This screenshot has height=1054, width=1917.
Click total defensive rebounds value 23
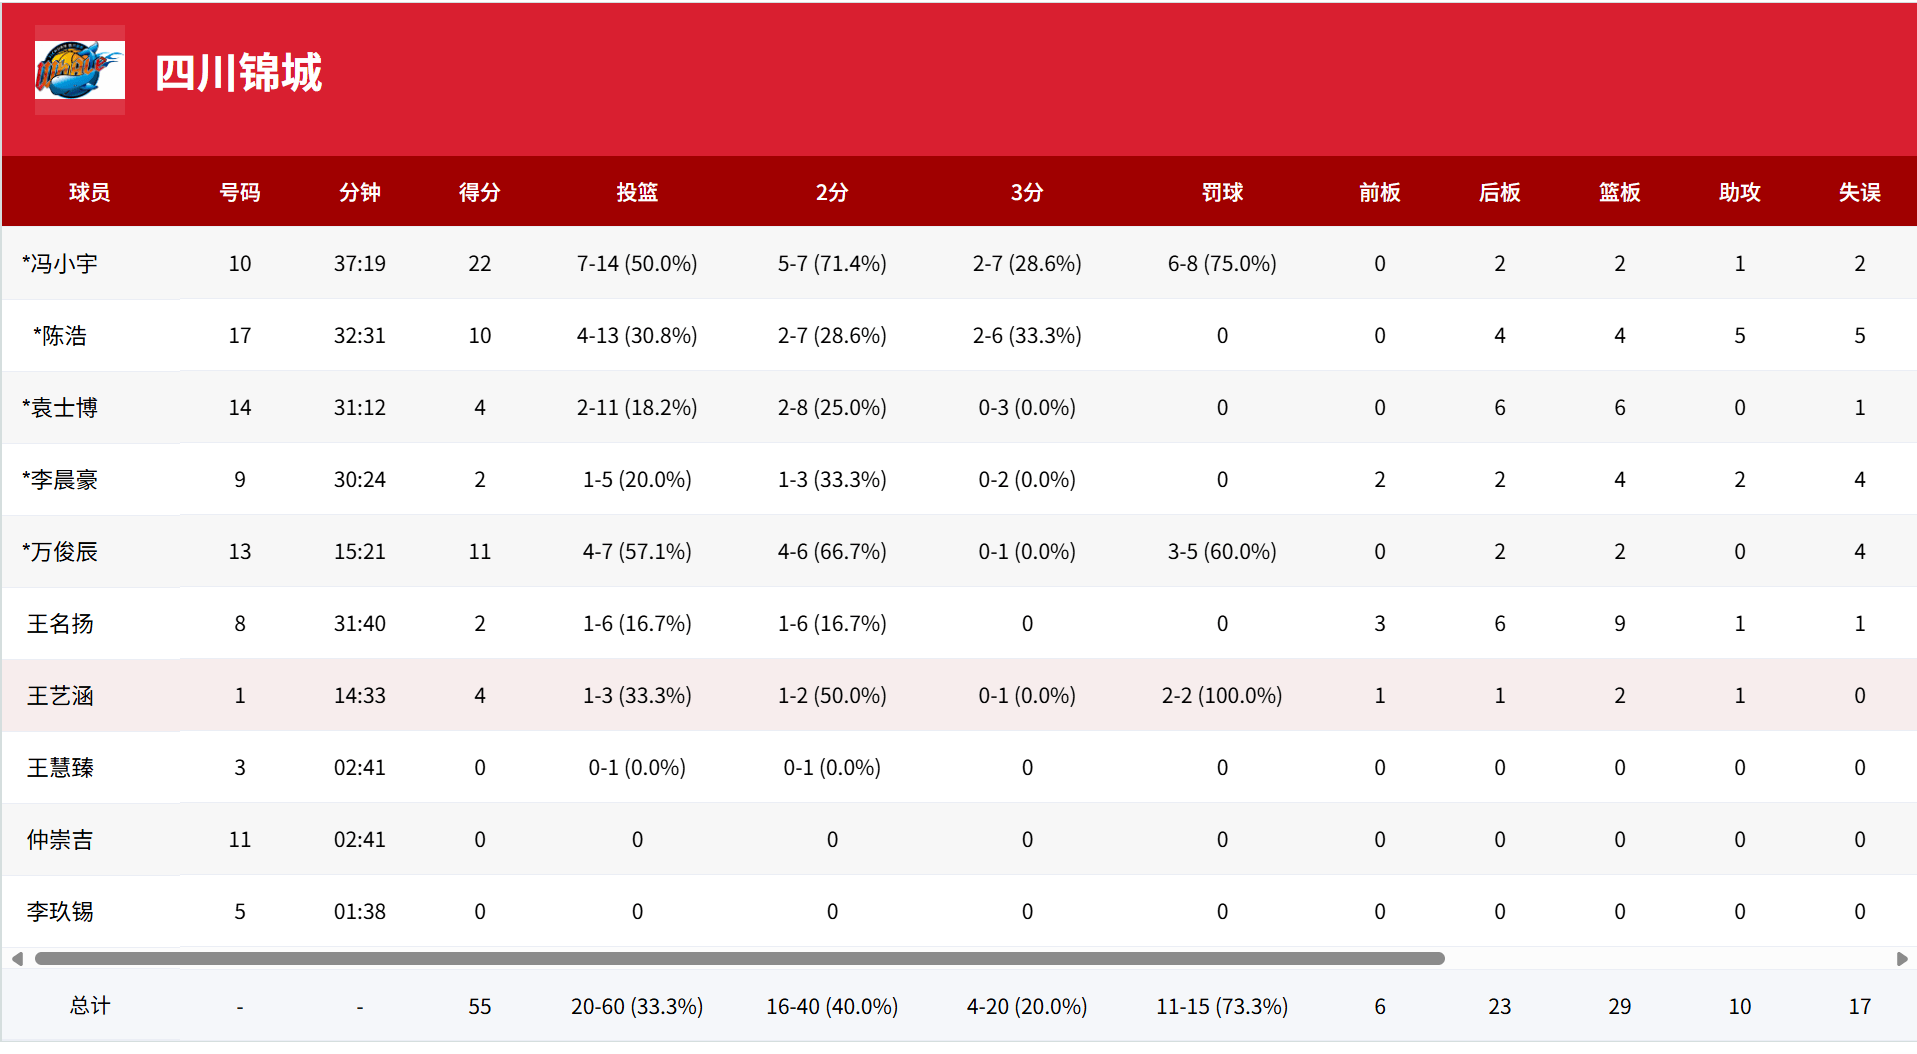pos(1500,1007)
